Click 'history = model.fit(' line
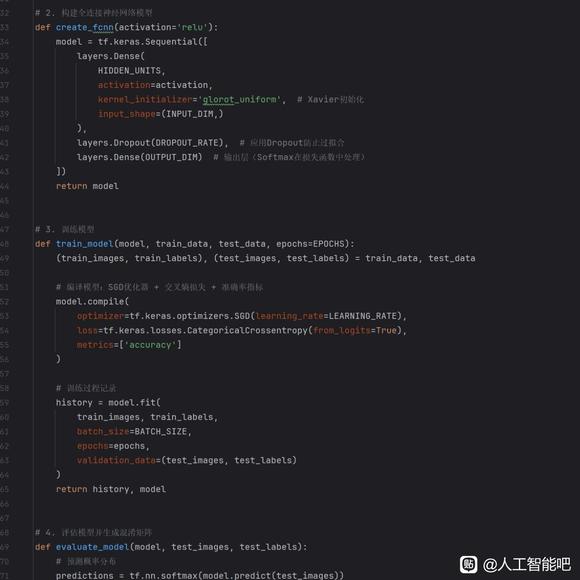This screenshot has height=580, width=580. 108,402
